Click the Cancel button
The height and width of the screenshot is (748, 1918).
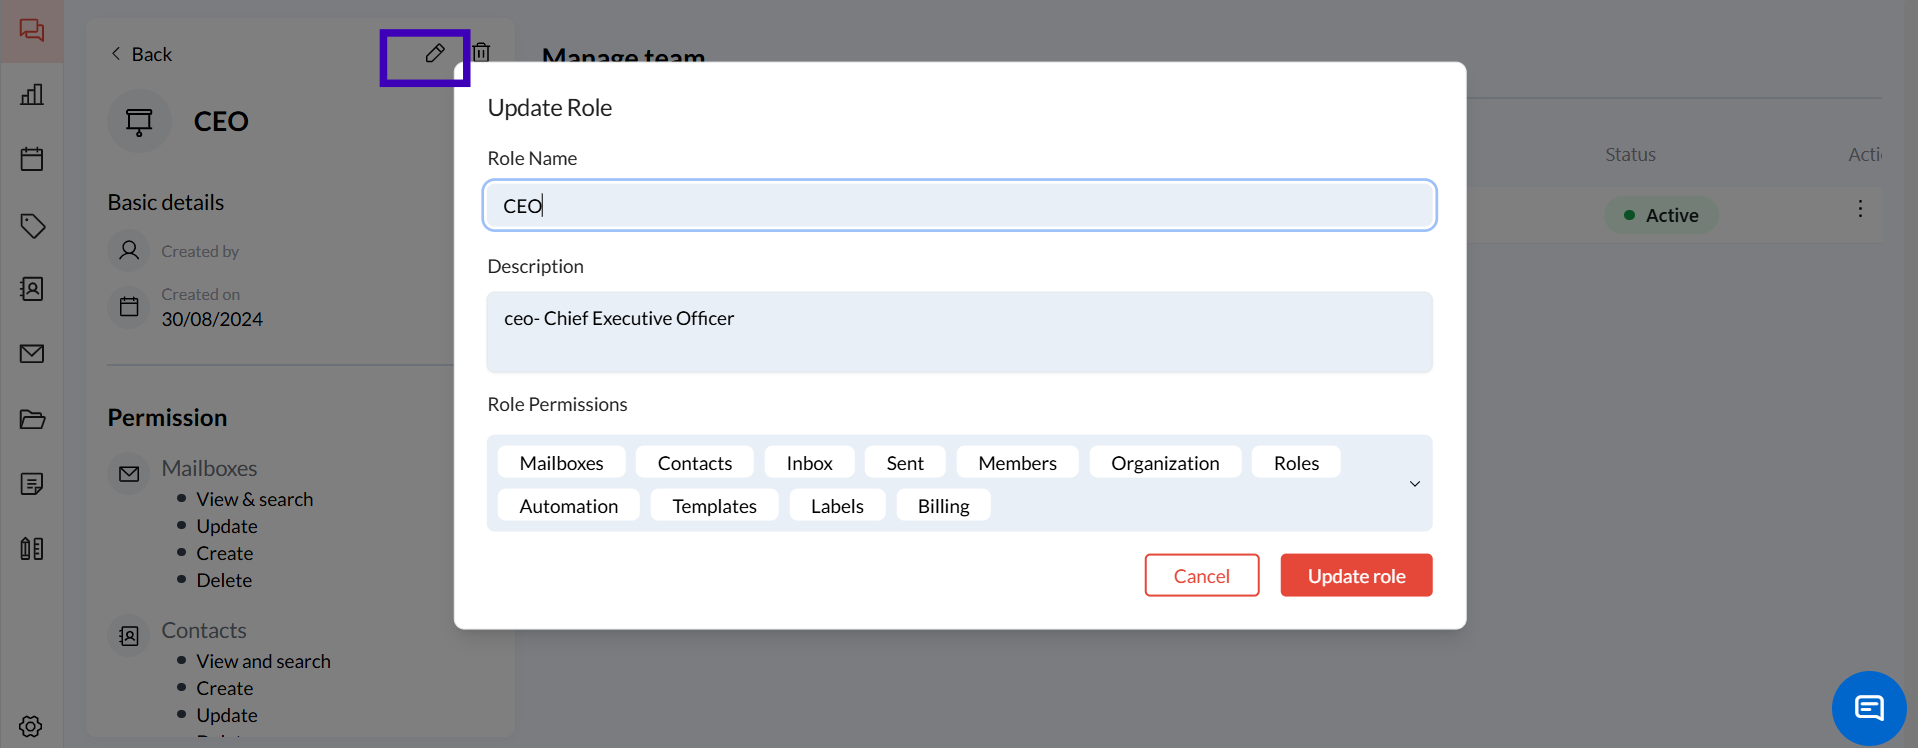click(x=1201, y=576)
